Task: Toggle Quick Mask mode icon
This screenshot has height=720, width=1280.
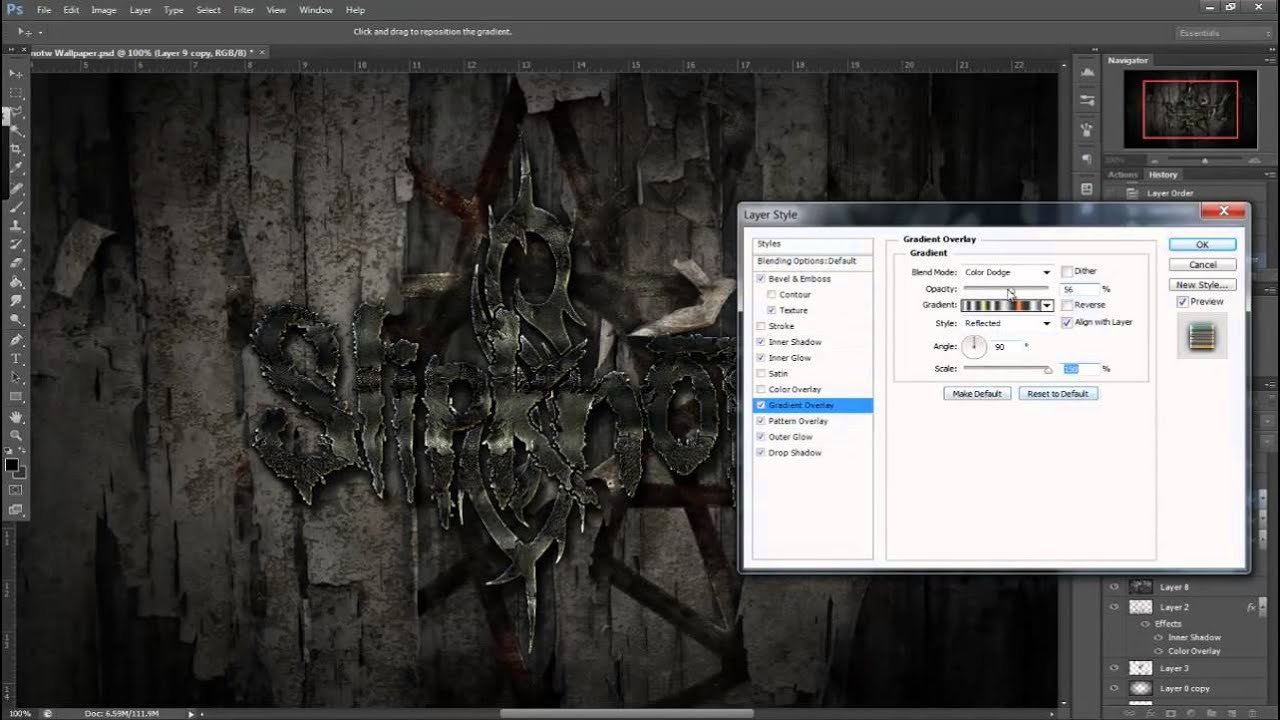Action: click(x=16, y=490)
